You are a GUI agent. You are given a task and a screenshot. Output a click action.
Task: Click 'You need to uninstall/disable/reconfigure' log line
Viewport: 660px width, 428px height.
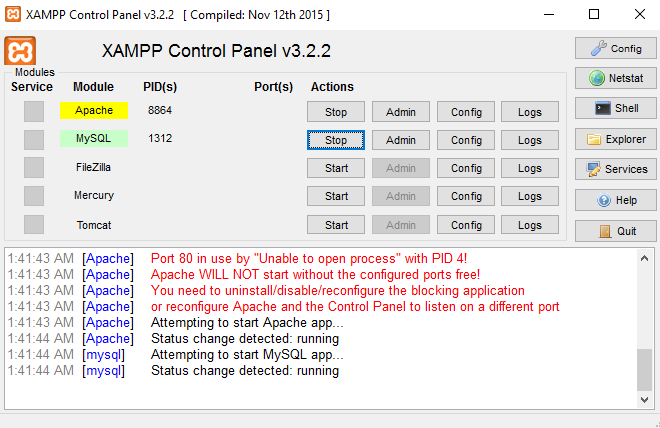click(338, 290)
